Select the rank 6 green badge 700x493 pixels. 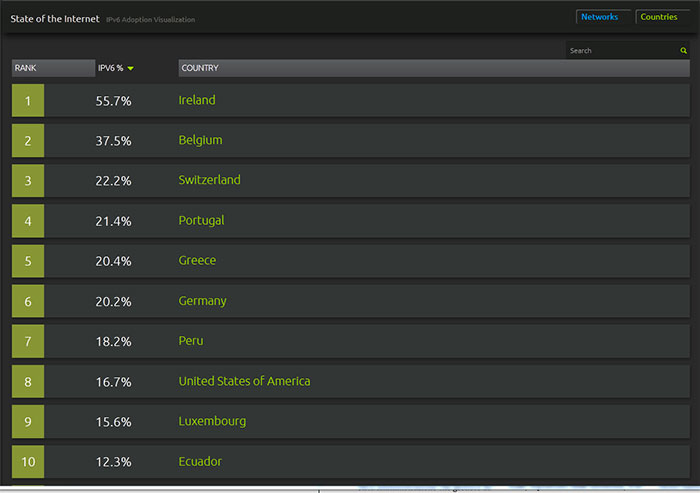click(28, 301)
